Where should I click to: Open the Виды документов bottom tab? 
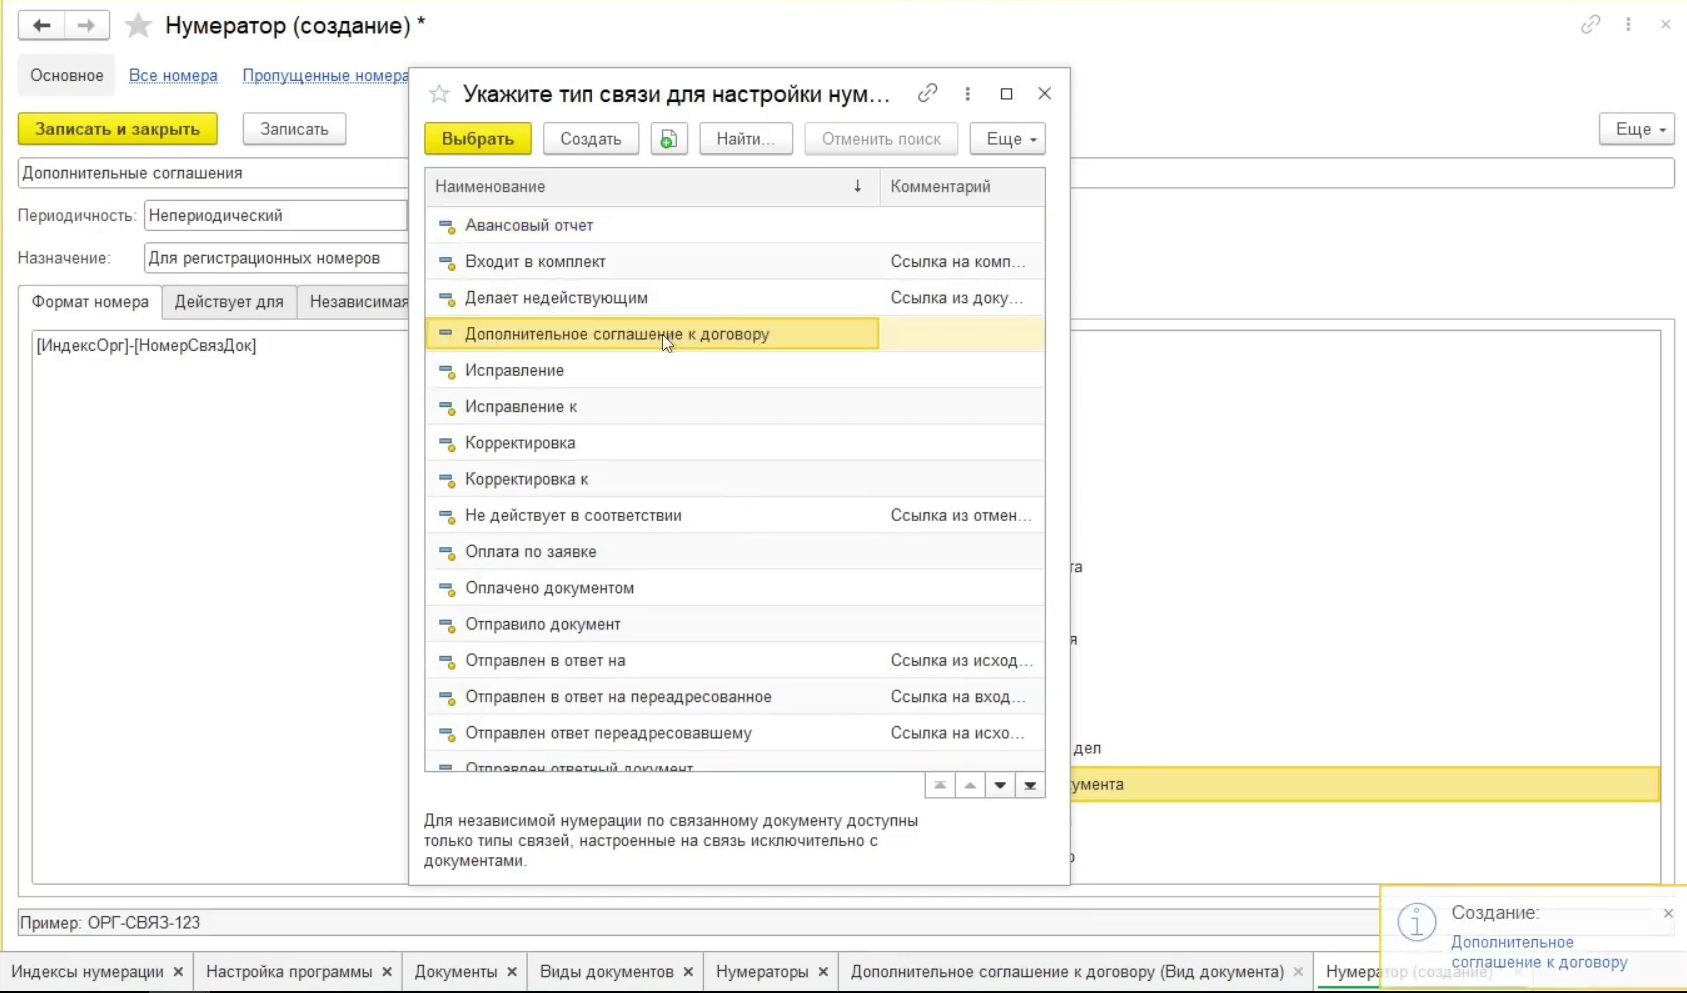pos(606,972)
